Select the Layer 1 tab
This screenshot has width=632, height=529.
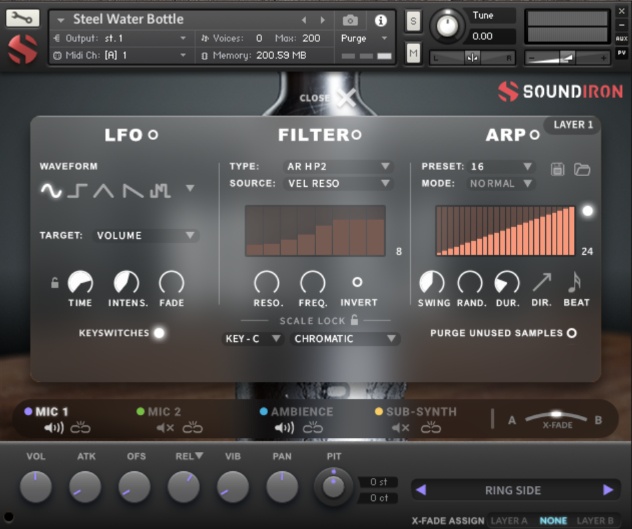point(573,125)
